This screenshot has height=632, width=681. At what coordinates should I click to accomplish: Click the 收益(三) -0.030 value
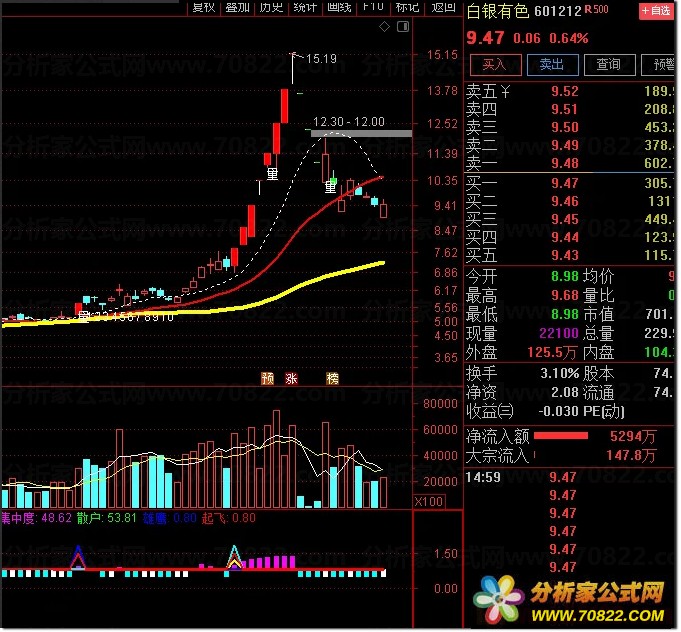point(559,411)
